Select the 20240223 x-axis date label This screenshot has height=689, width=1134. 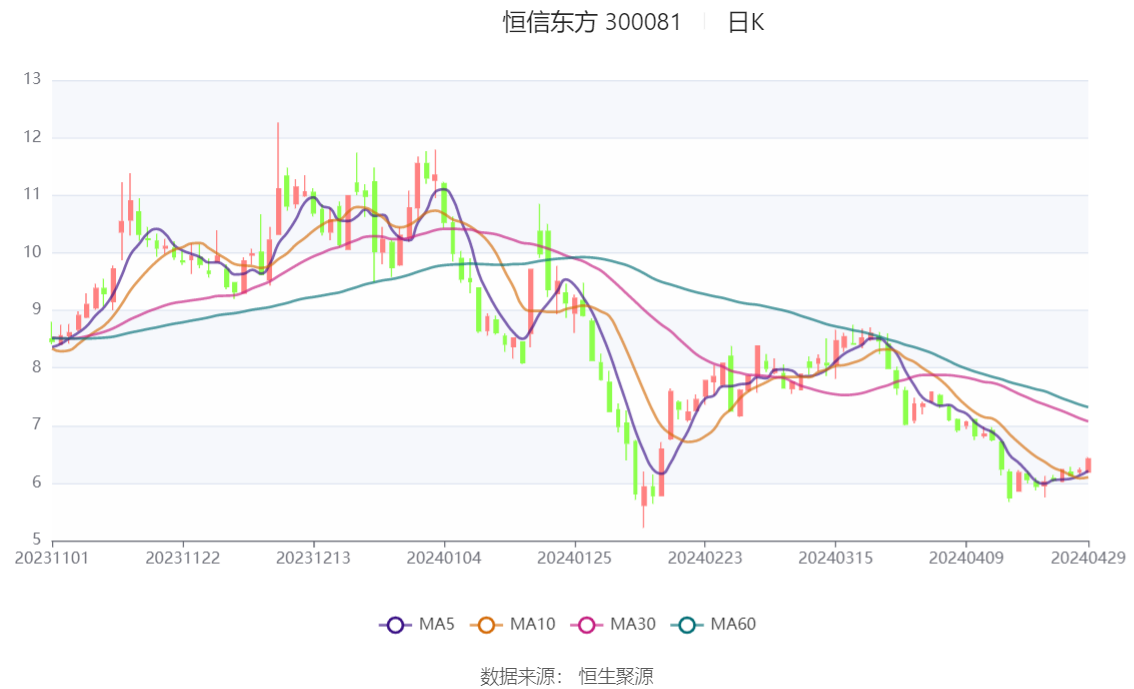(705, 558)
